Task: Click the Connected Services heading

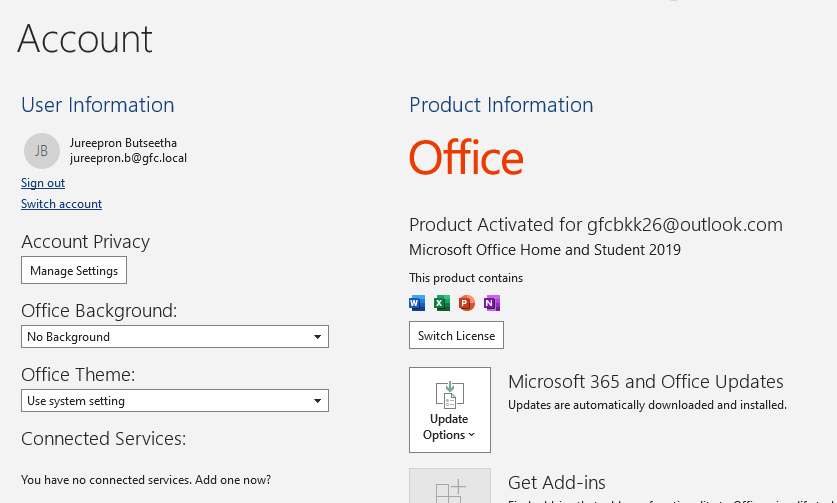Action: (103, 439)
